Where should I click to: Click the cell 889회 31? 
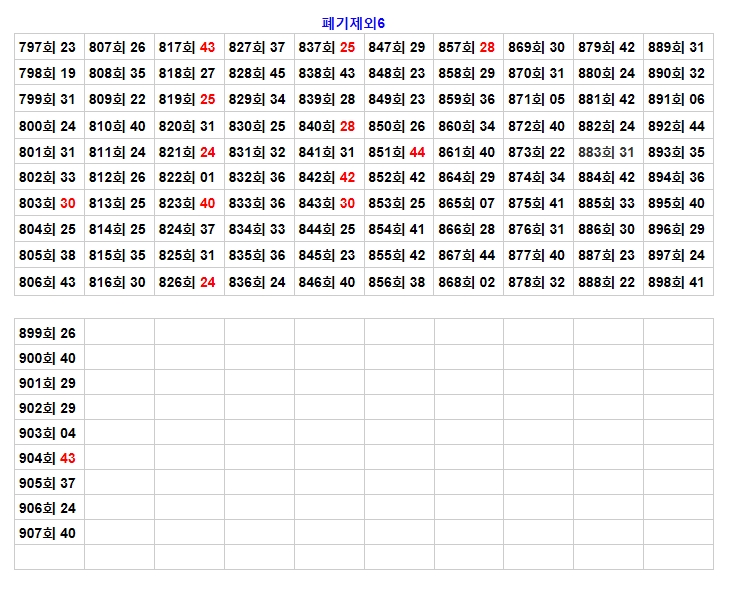pyautogui.click(x=677, y=47)
